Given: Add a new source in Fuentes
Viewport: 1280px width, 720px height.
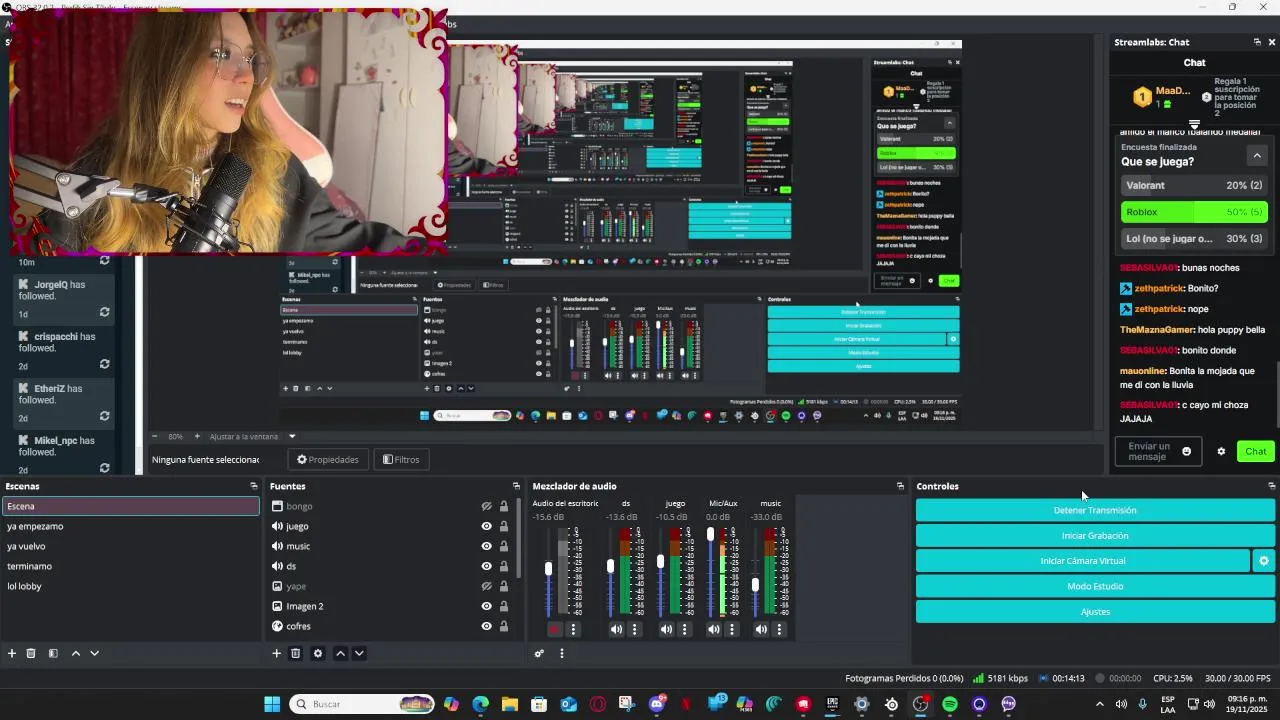Looking at the screenshot, I should click(276, 653).
